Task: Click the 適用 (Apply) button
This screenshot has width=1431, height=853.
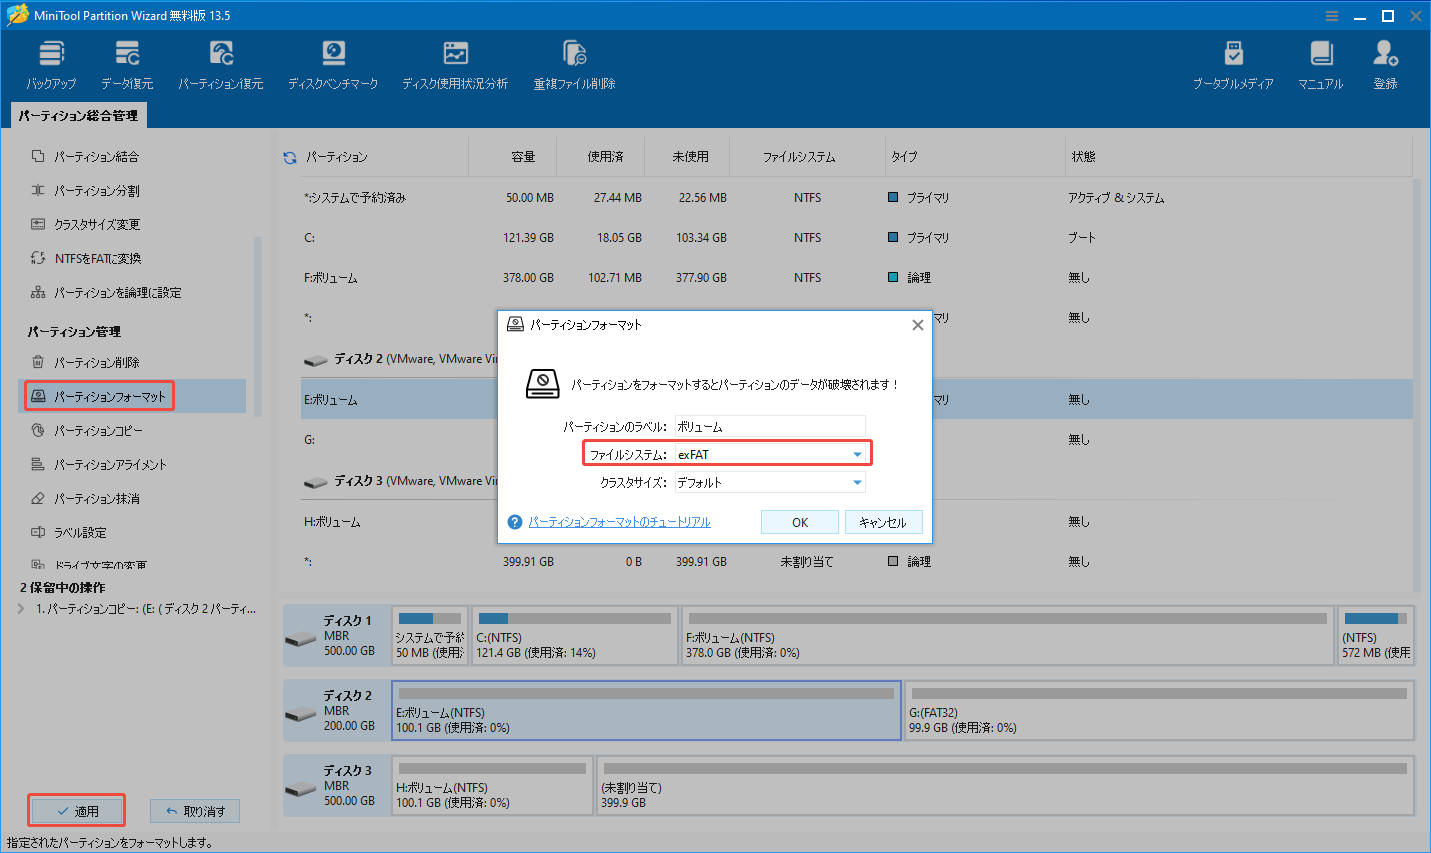Action: [x=76, y=810]
